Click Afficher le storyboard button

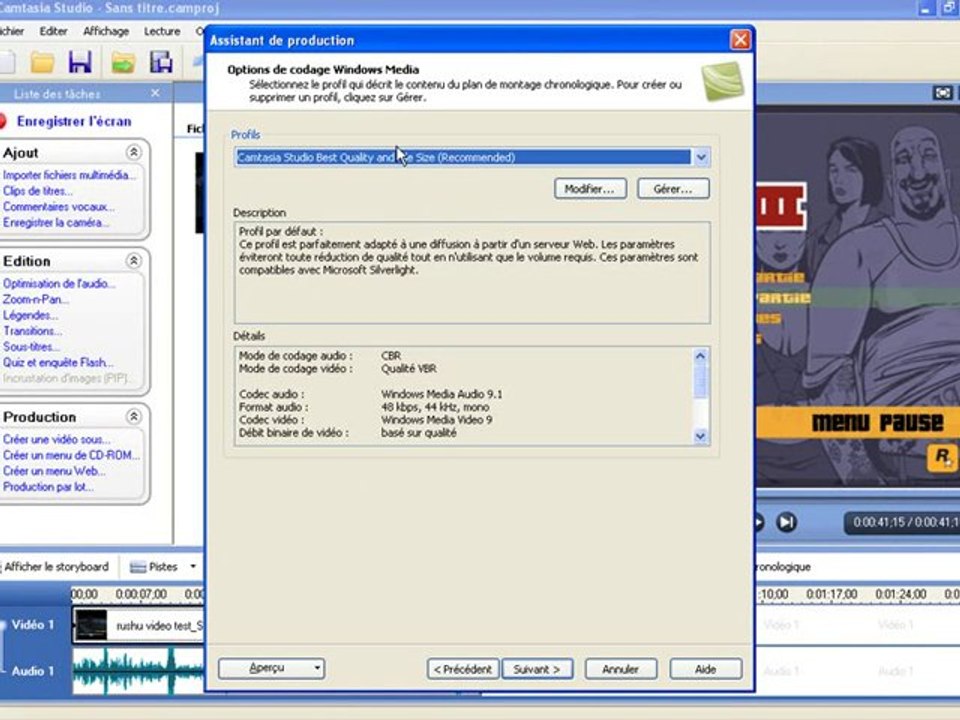tap(56, 567)
